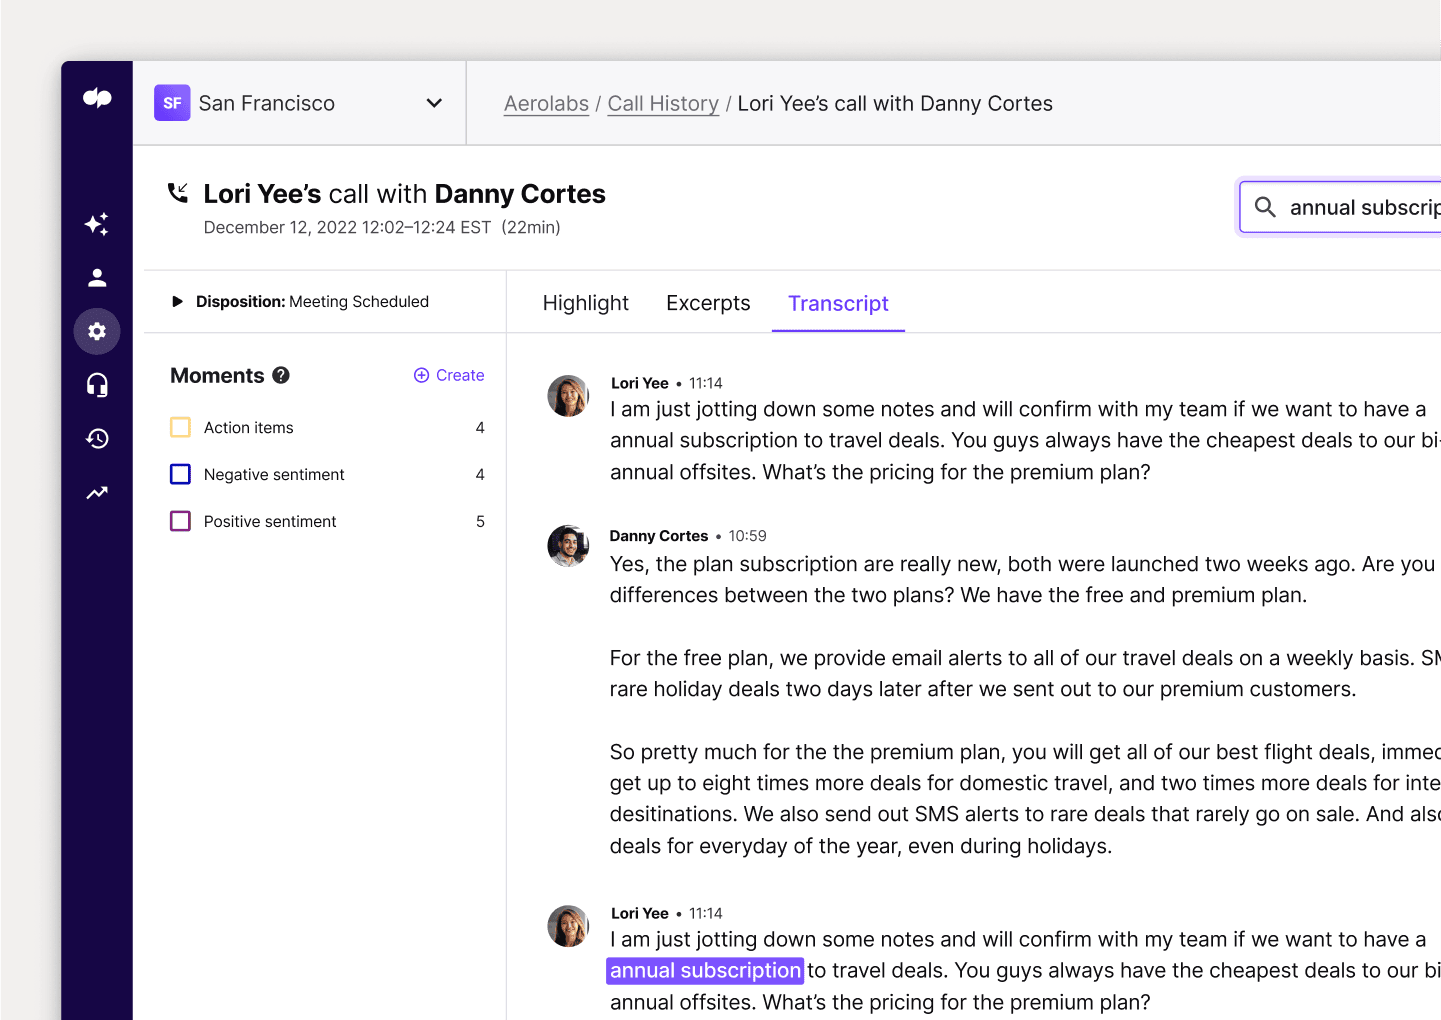Check the Action items checkbox
Viewport: 1441px width, 1020px height.
coord(180,427)
